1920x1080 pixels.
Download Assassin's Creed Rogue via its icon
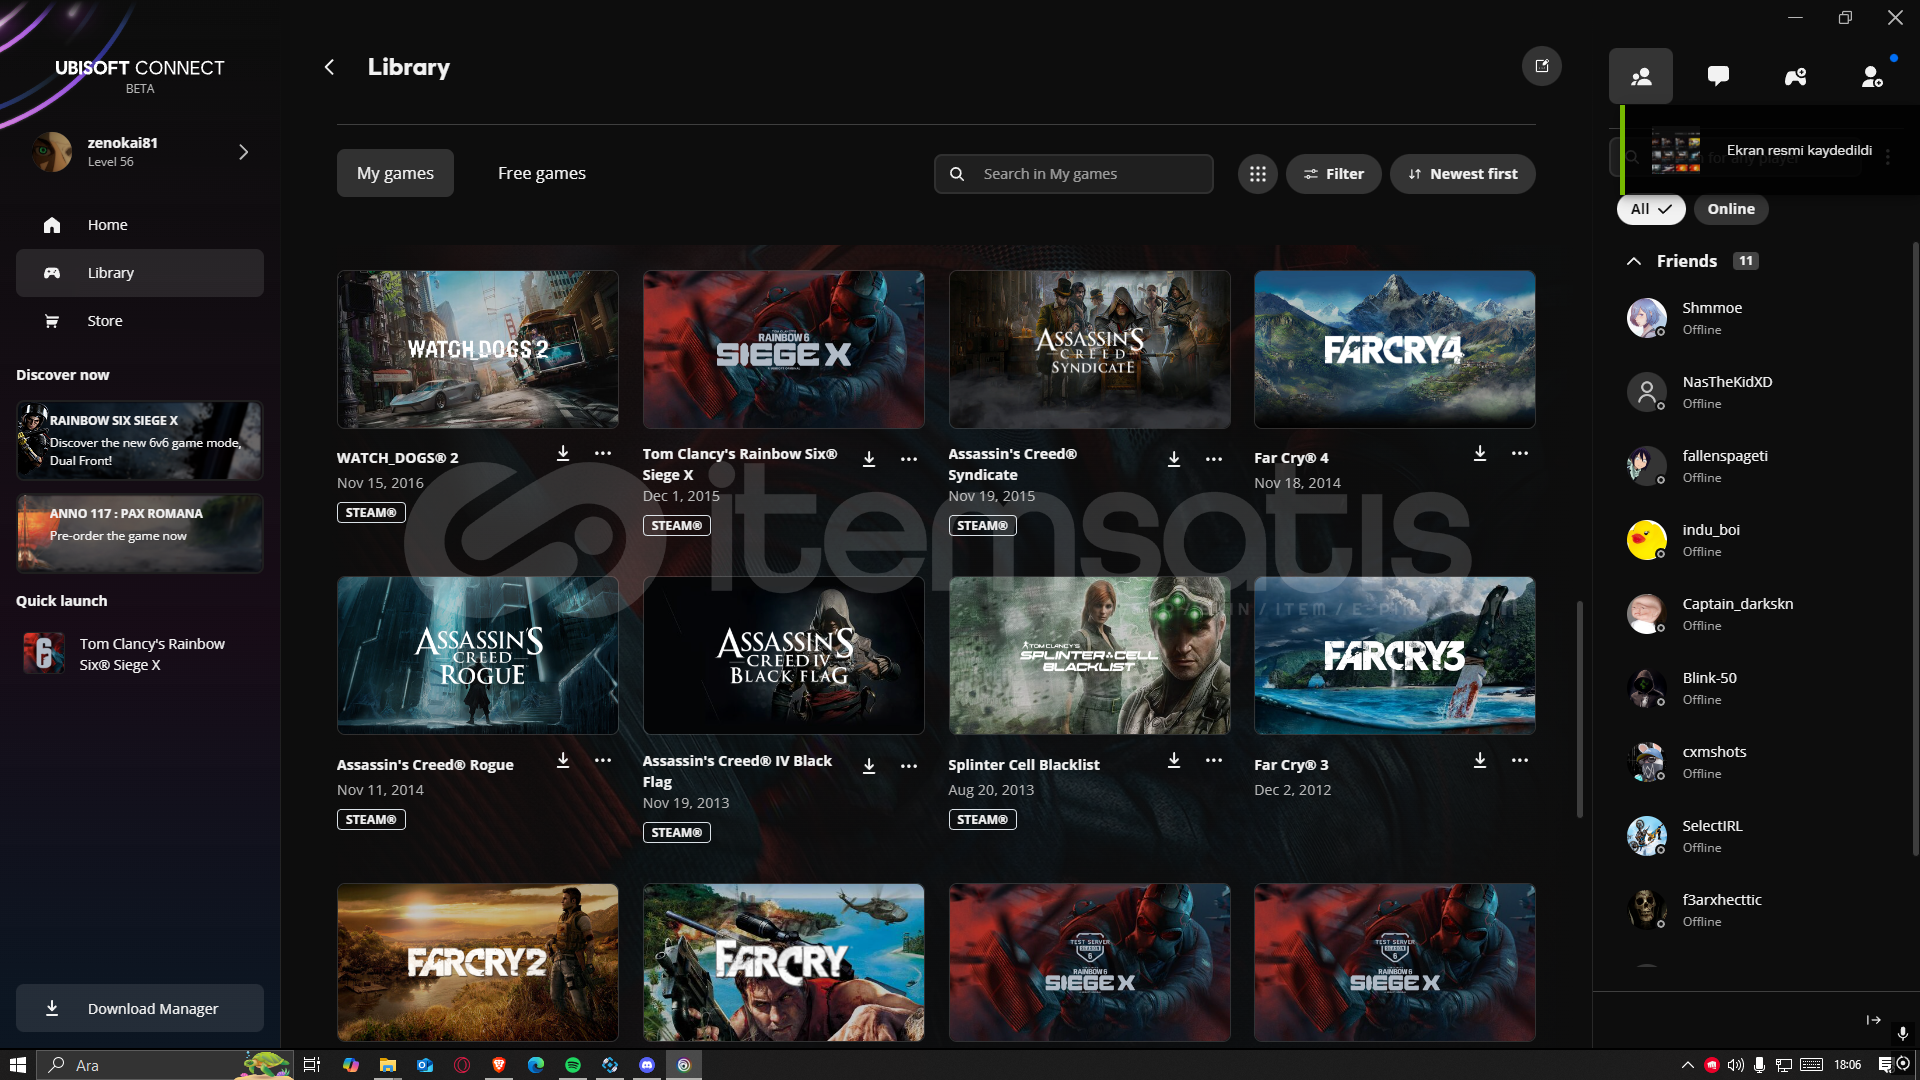point(563,760)
